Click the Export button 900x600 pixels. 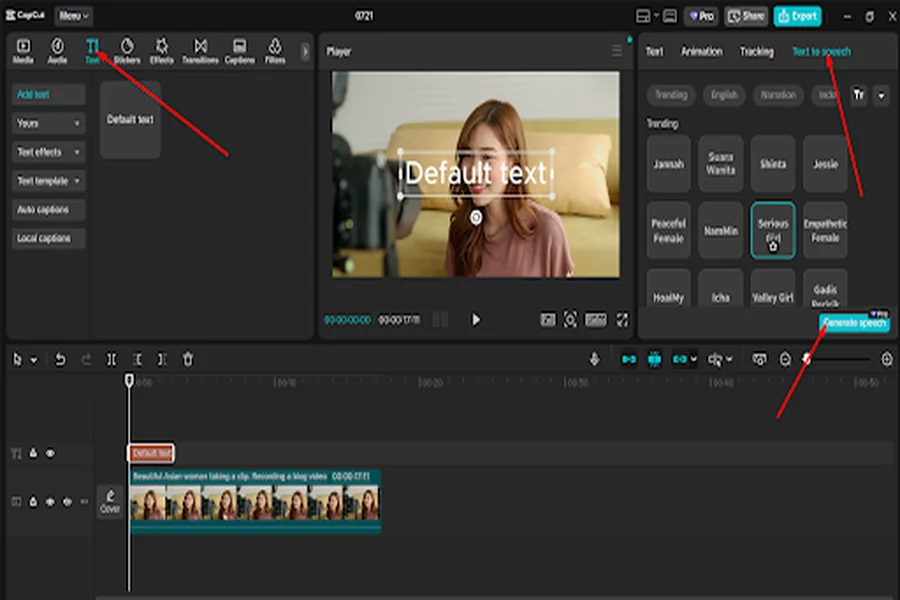coord(797,16)
